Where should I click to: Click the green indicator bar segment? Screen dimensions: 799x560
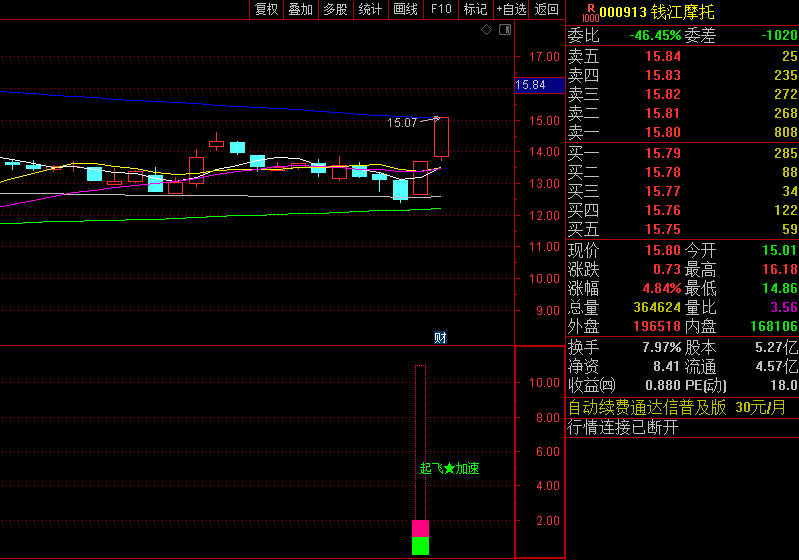[420, 546]
